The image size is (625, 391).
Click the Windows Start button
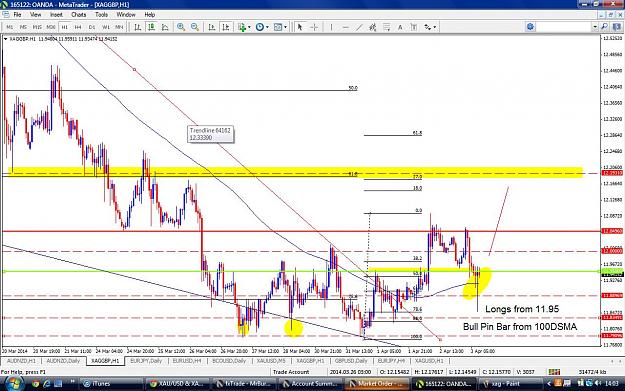pos(13,383)
